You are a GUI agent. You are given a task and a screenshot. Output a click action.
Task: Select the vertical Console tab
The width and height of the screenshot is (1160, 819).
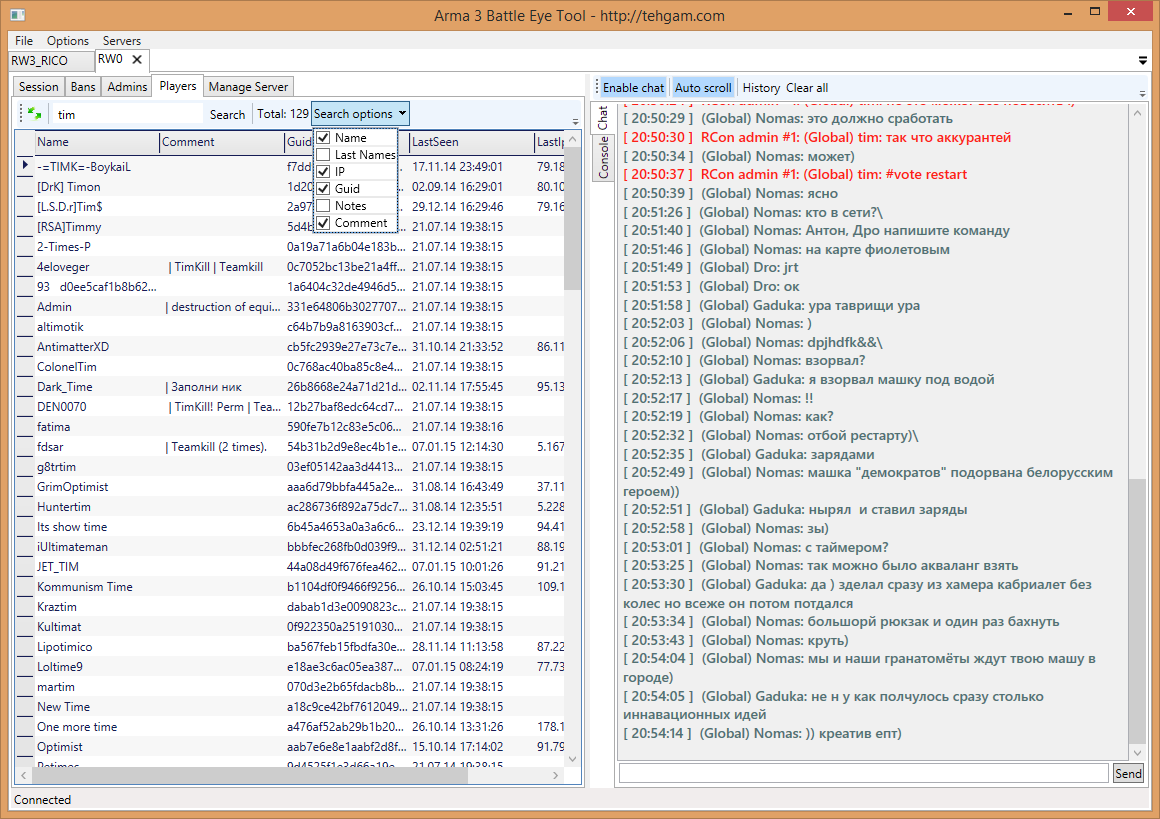point(604,157)
